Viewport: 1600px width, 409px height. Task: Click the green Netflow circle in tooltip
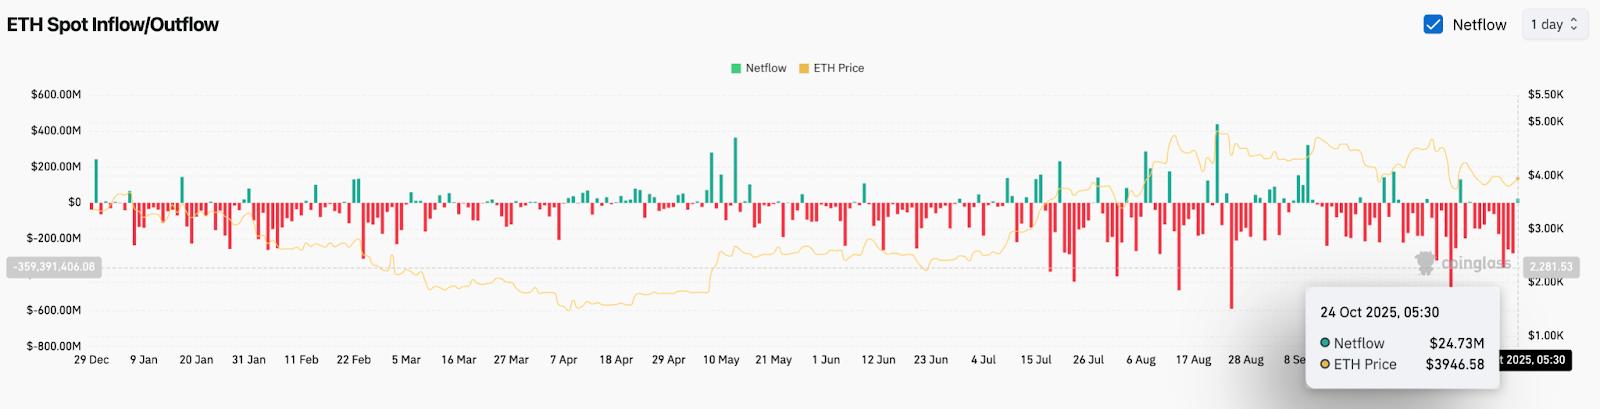coord(1325,343)
